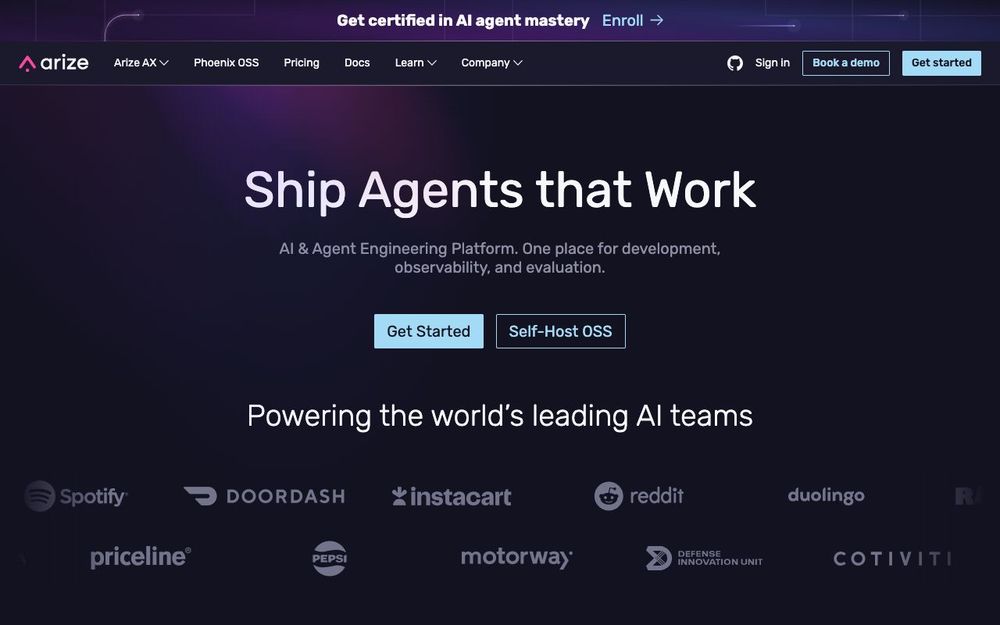
Task: Go to Docs
Action: 357,62
